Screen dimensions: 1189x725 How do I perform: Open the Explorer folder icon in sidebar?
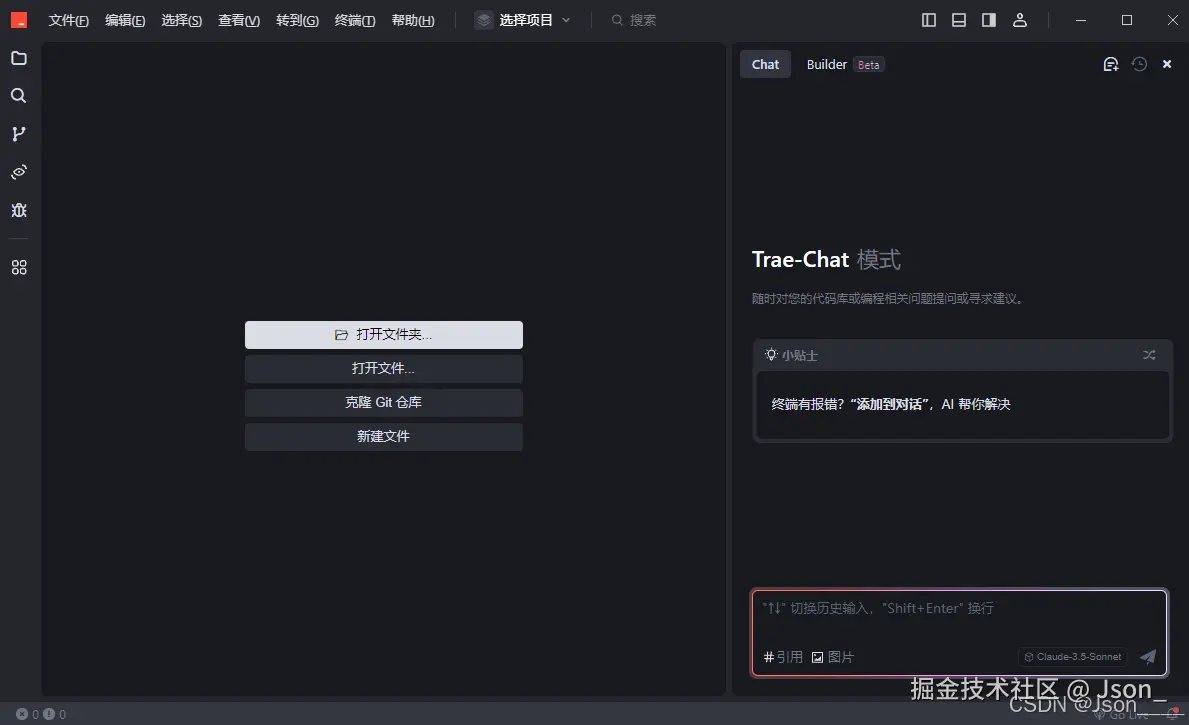tap(19, 58)
